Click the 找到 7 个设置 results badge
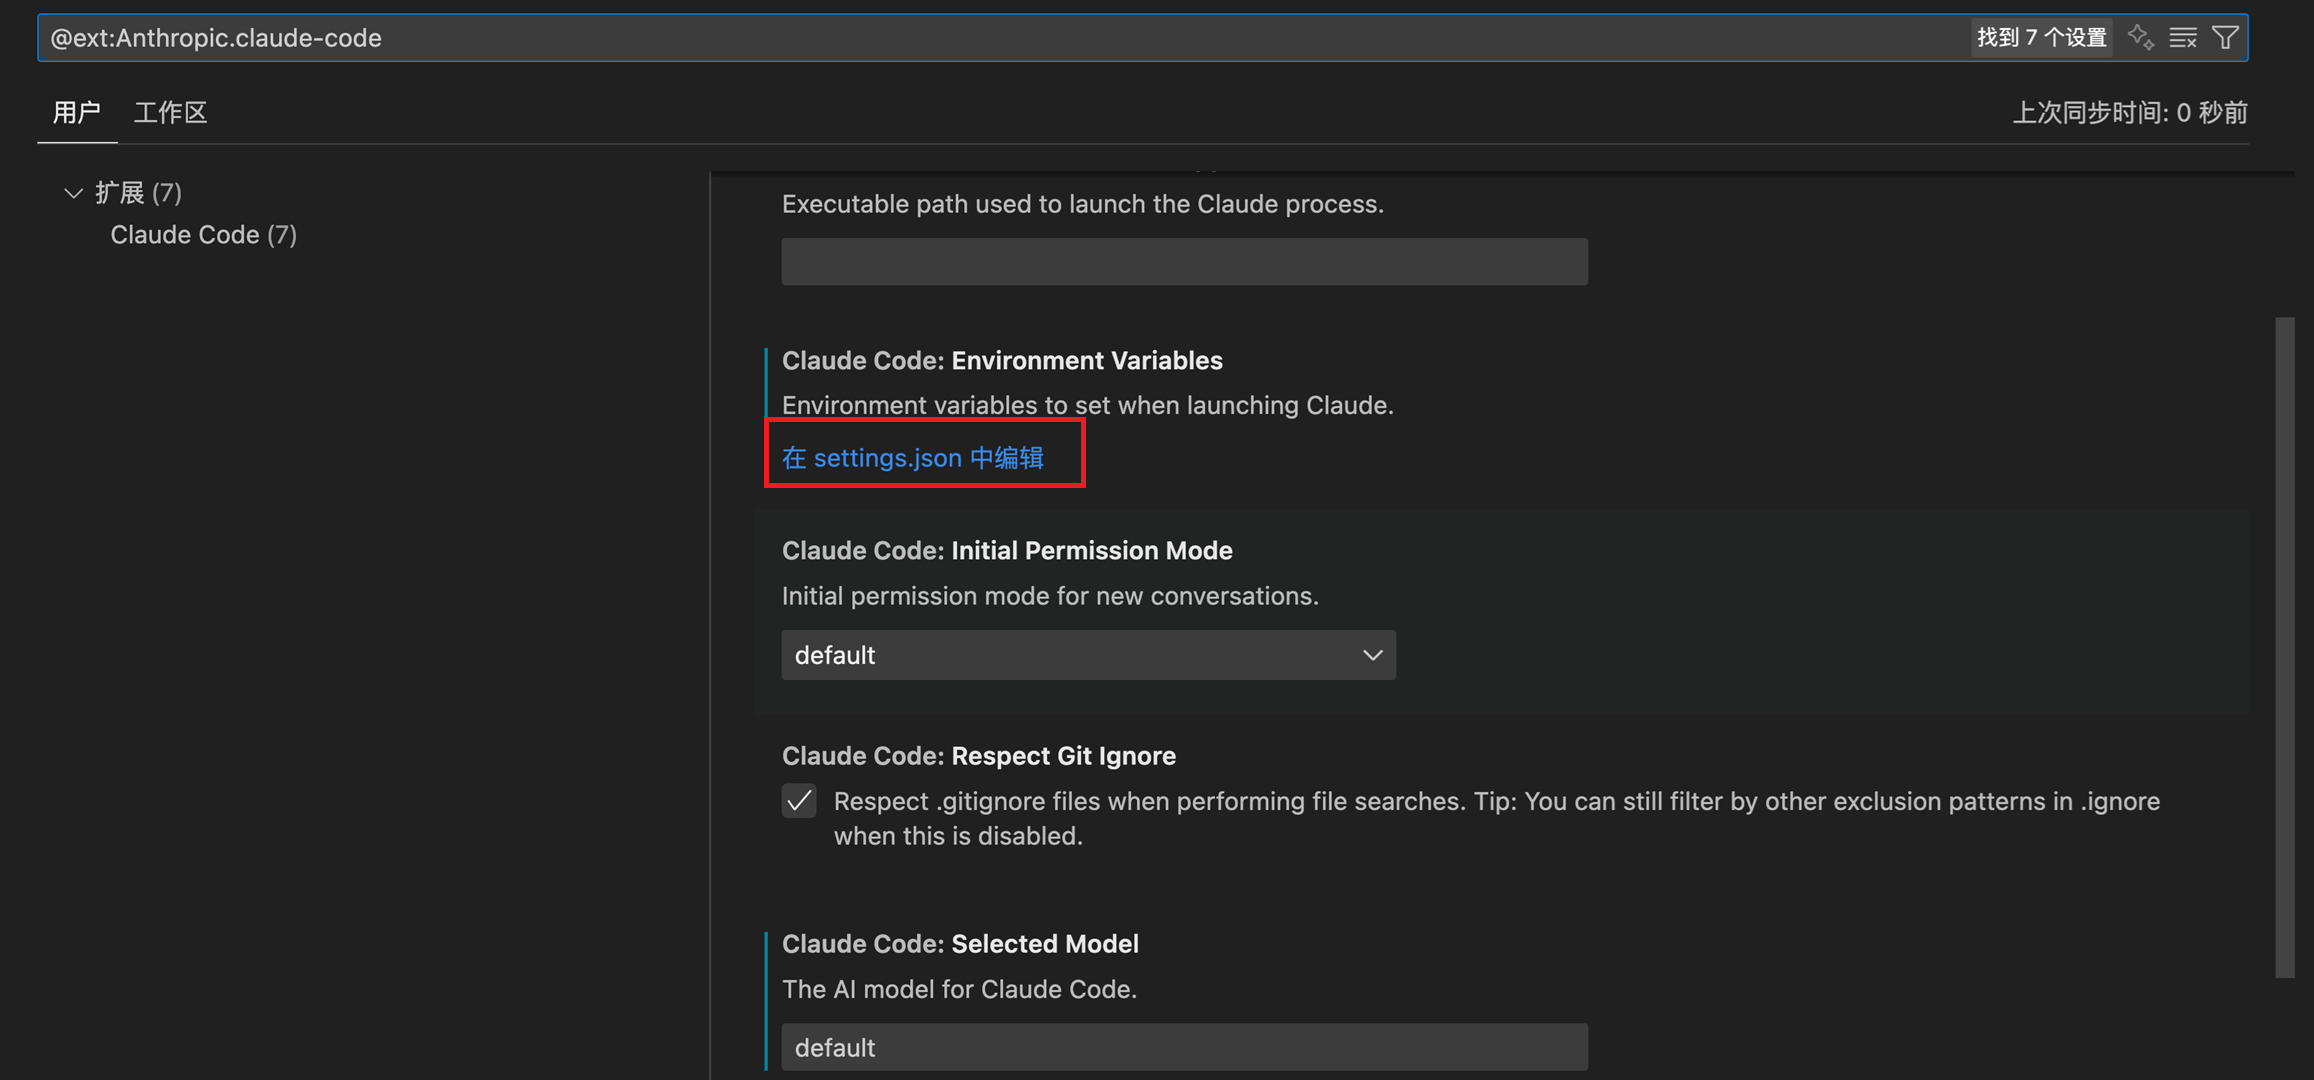 coord(2042,36)
